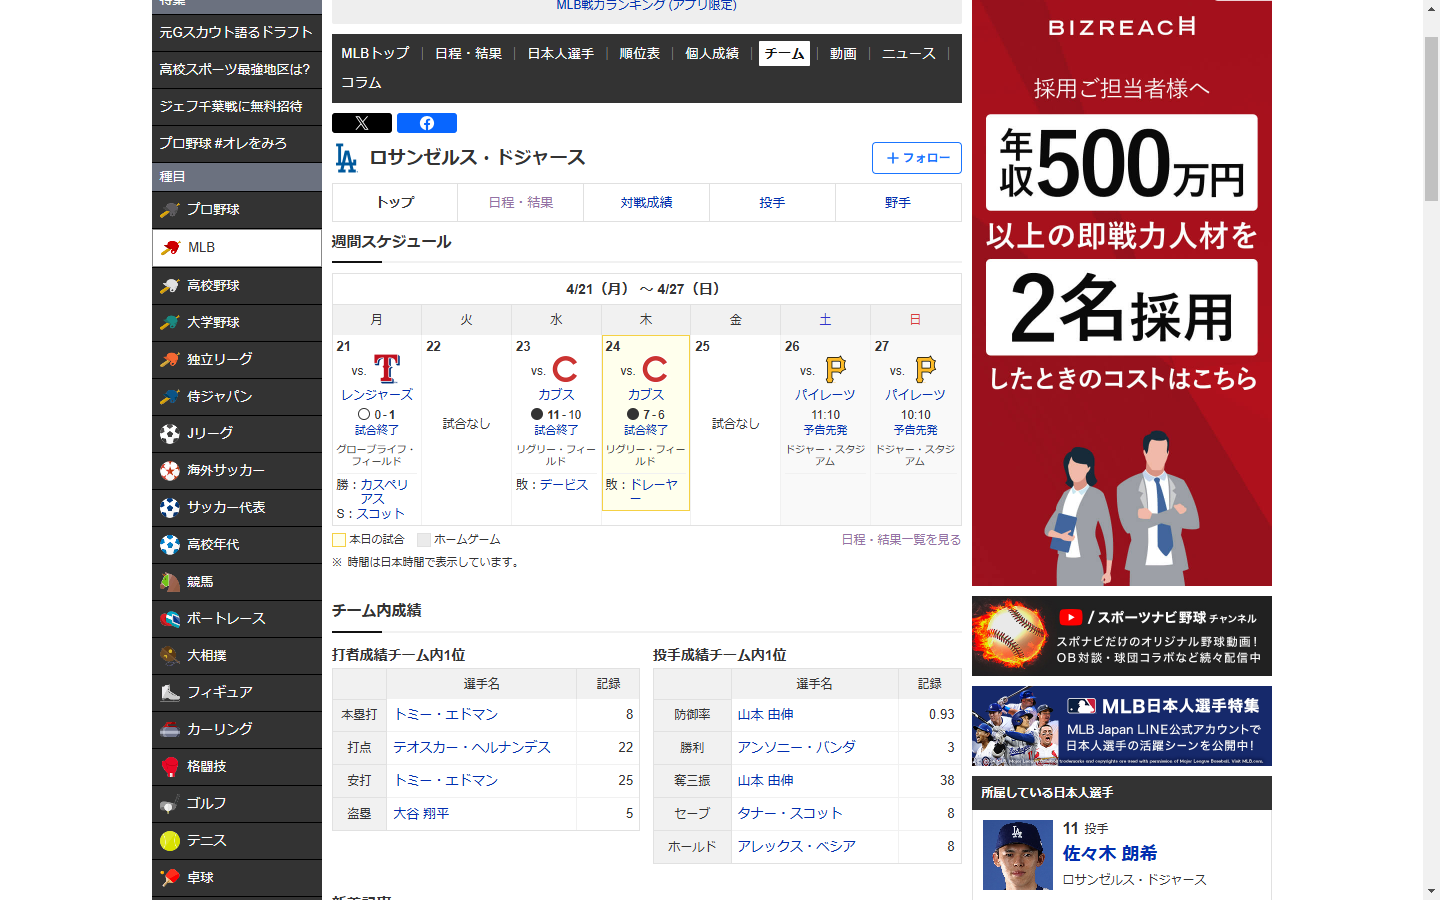Open the 順位表 menu item
The image size is (1440, 900).
(640, 53)
